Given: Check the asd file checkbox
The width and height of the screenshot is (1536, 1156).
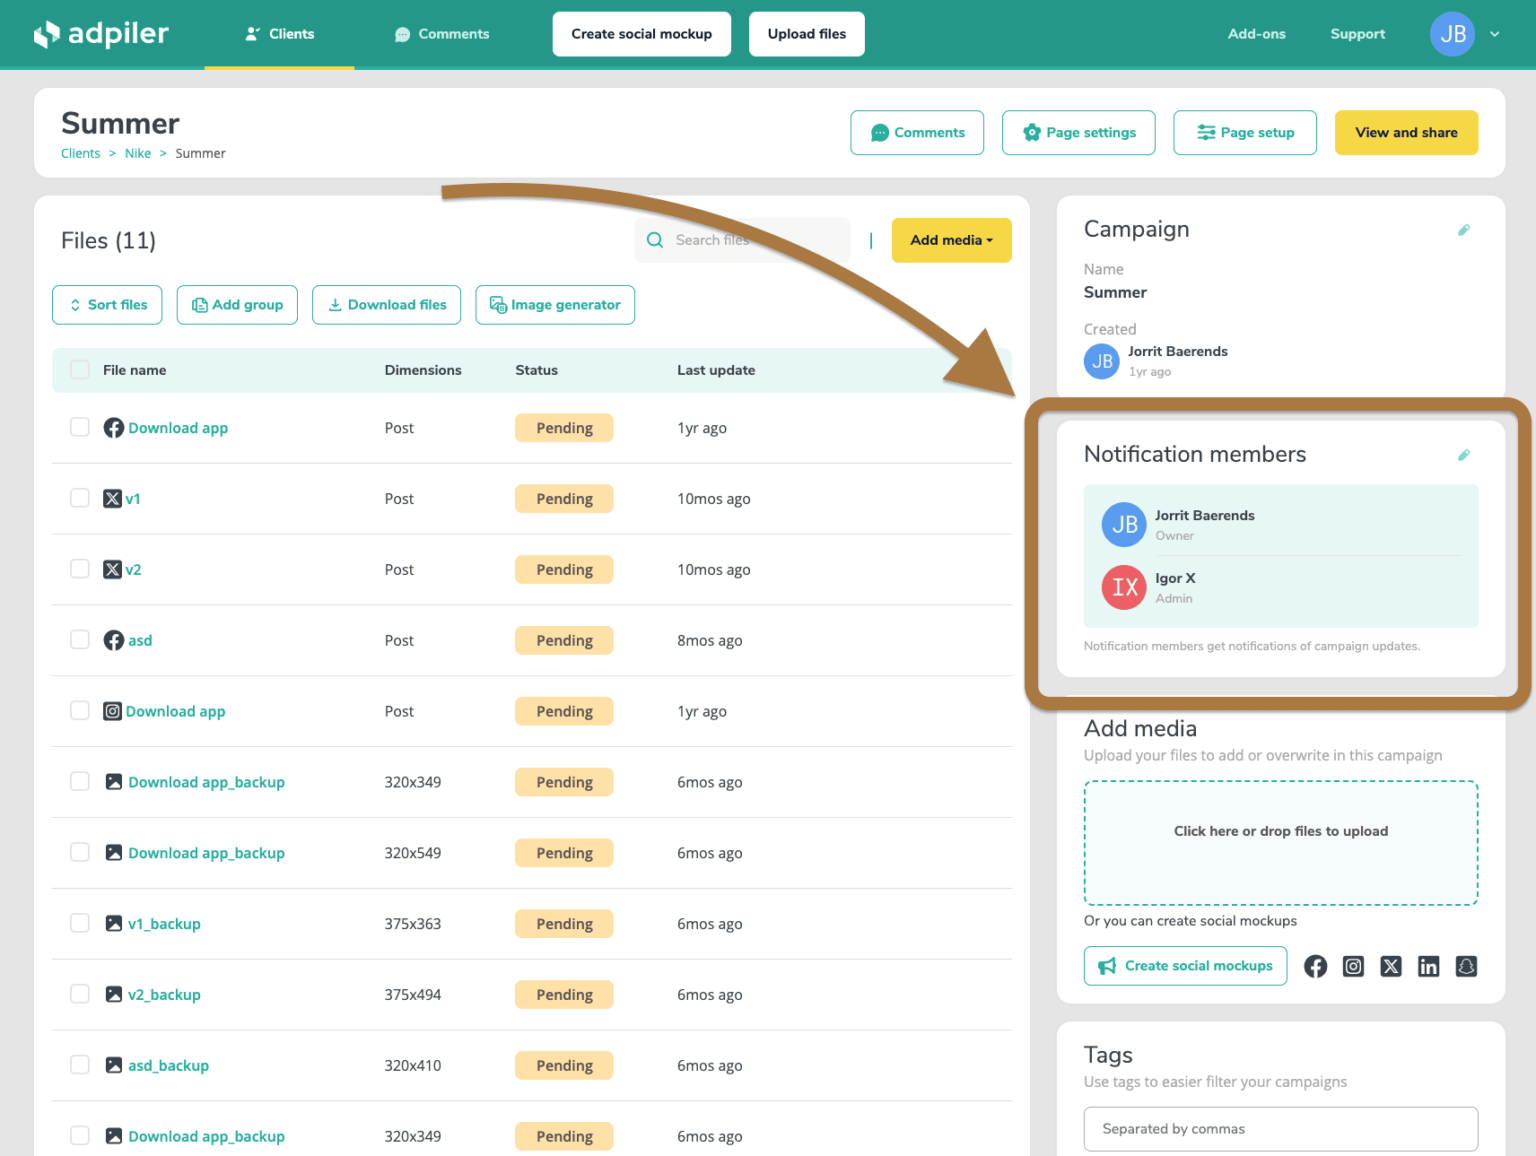Looking at the screenshot, I should coord(79,639).
